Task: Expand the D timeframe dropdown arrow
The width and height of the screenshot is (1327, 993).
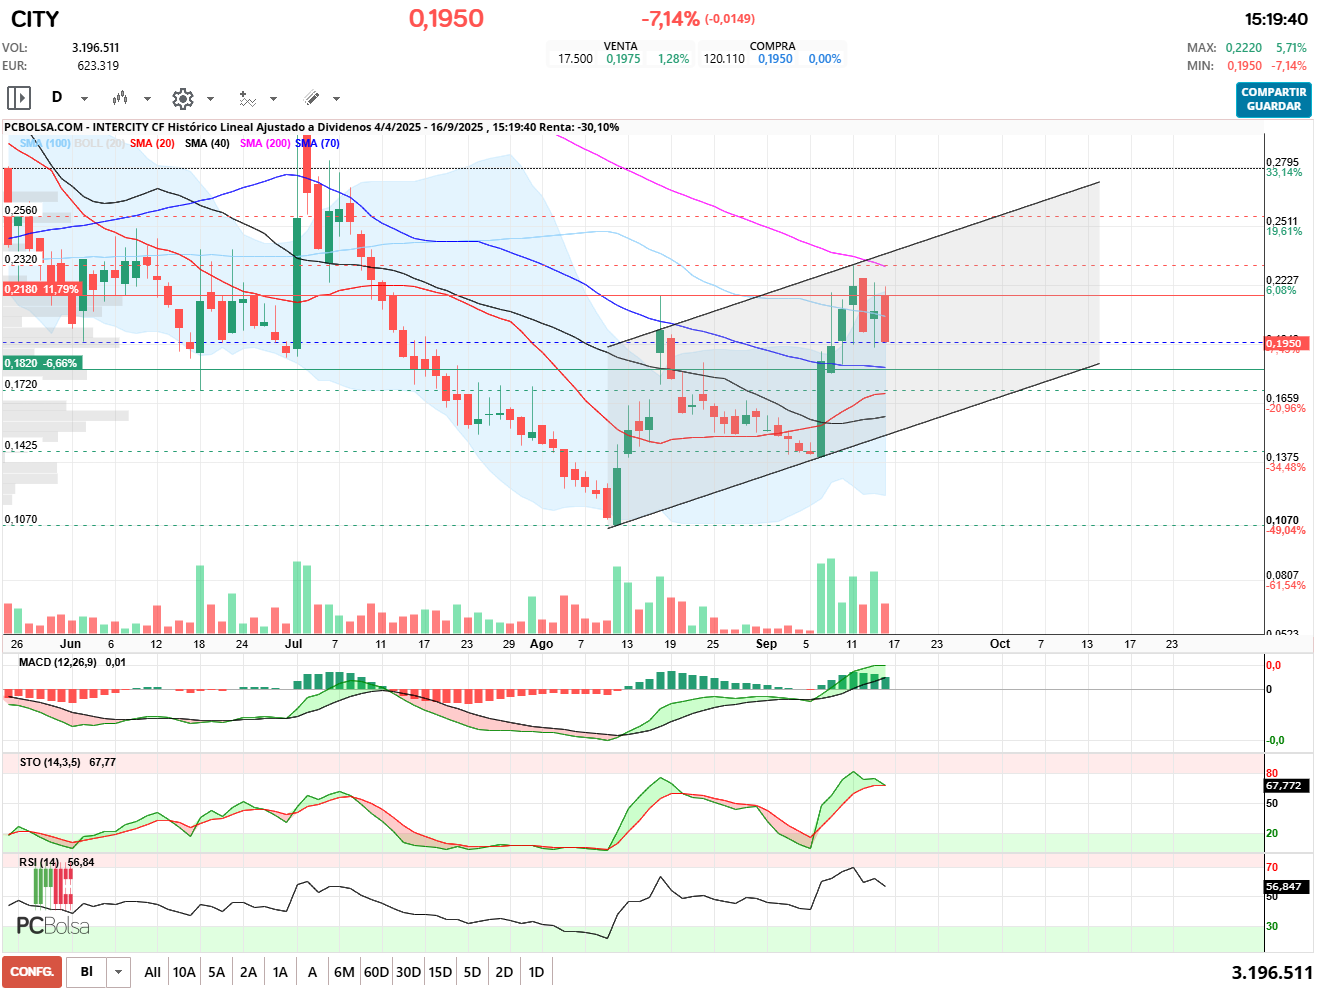Action: tap(84, 99)
